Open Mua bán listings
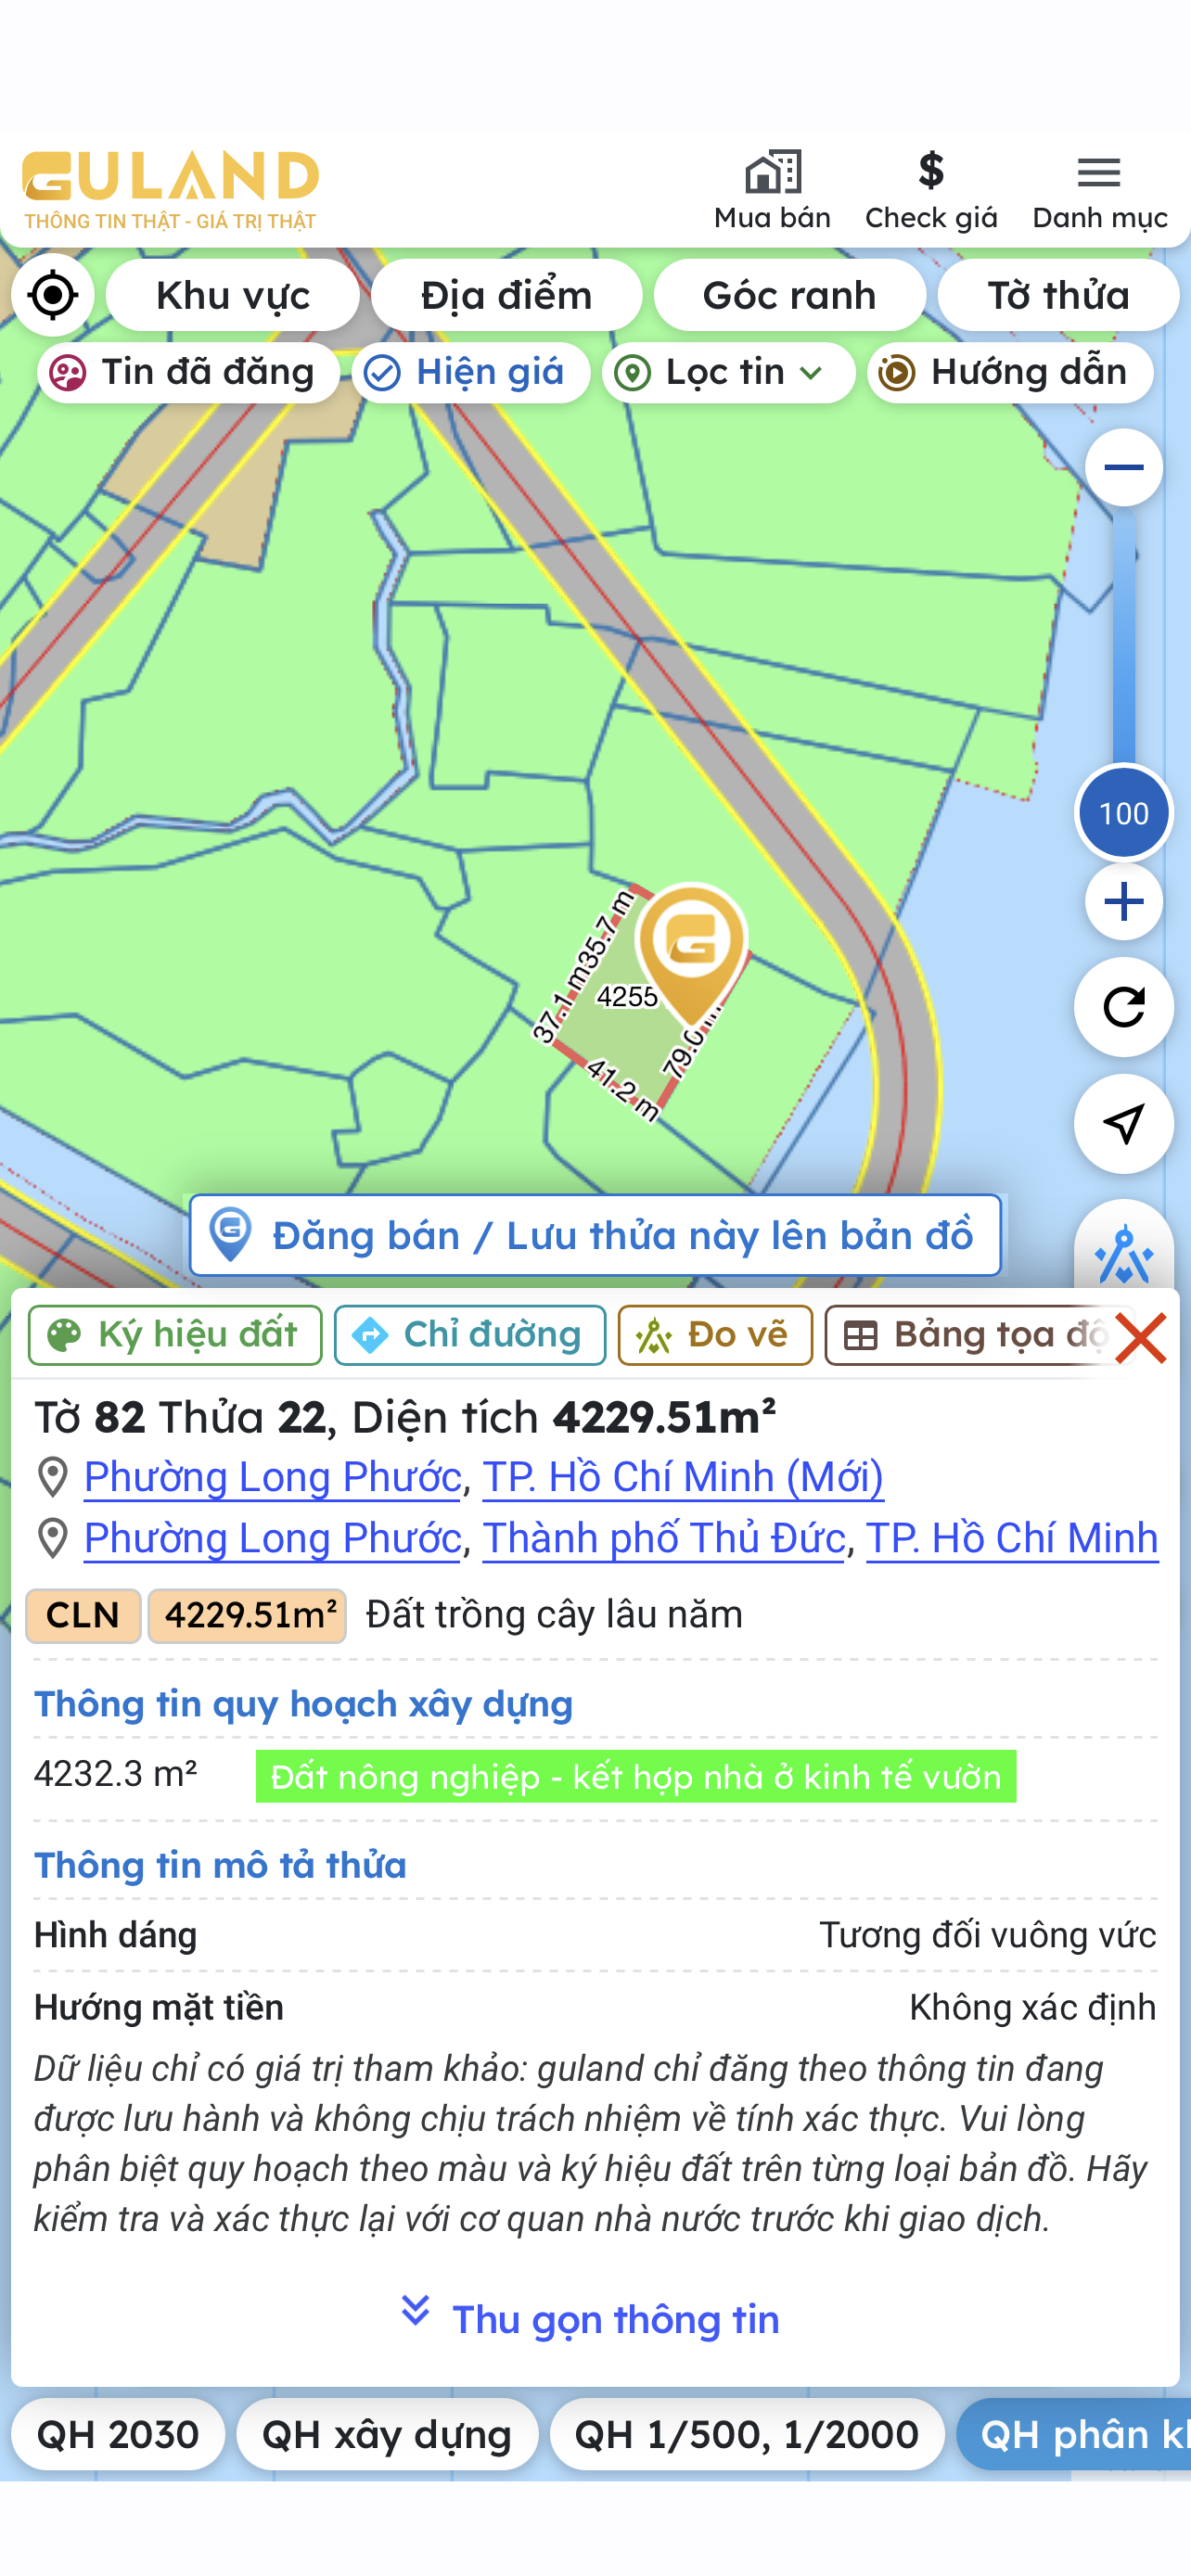Image resolution: width=1191 pixels, height=2576 pixels. (x=772, y=191)
